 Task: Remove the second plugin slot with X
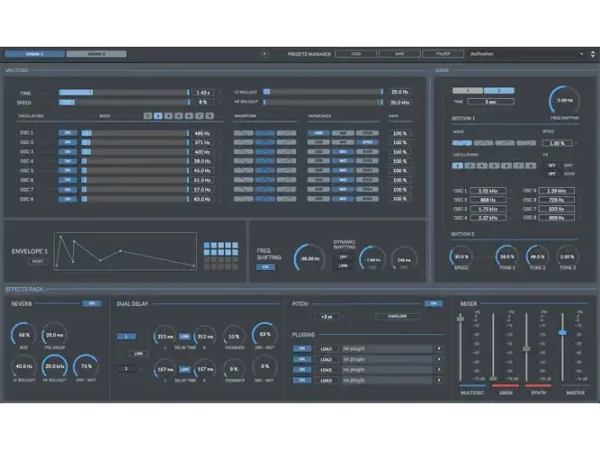pos(439,359)
